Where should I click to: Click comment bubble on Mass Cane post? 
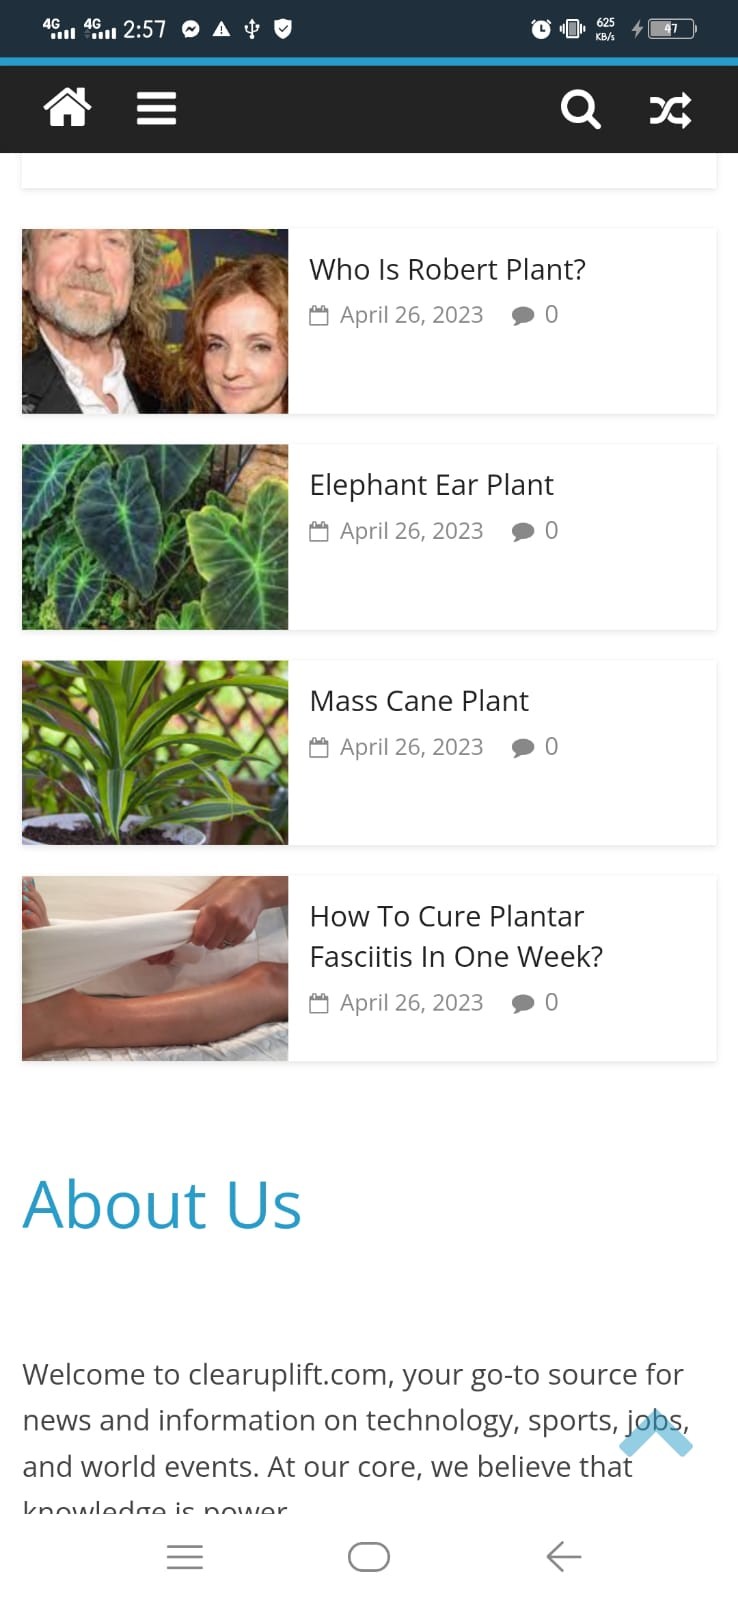(523, 748)
